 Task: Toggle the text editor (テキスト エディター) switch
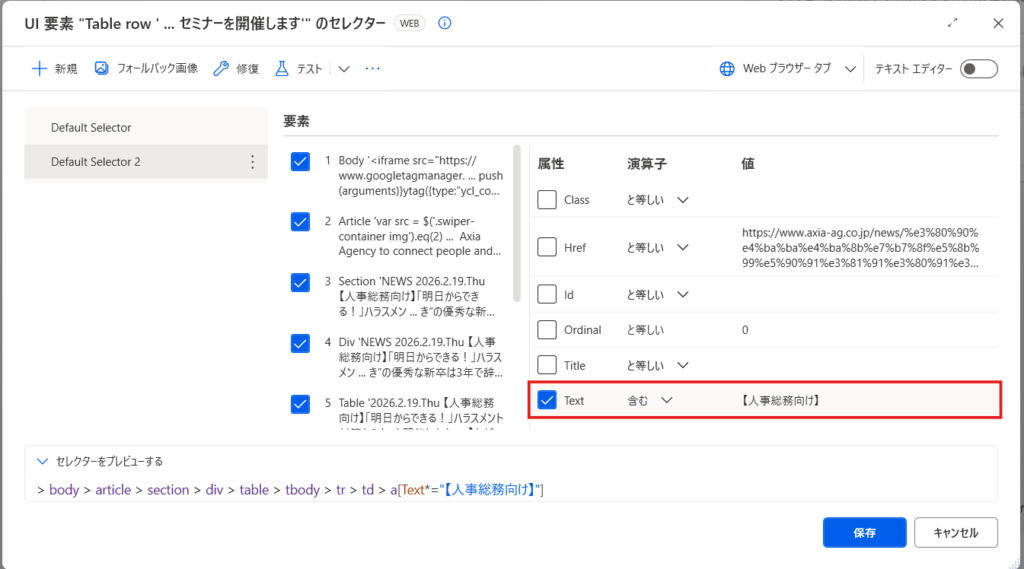[x=978, y=69]
